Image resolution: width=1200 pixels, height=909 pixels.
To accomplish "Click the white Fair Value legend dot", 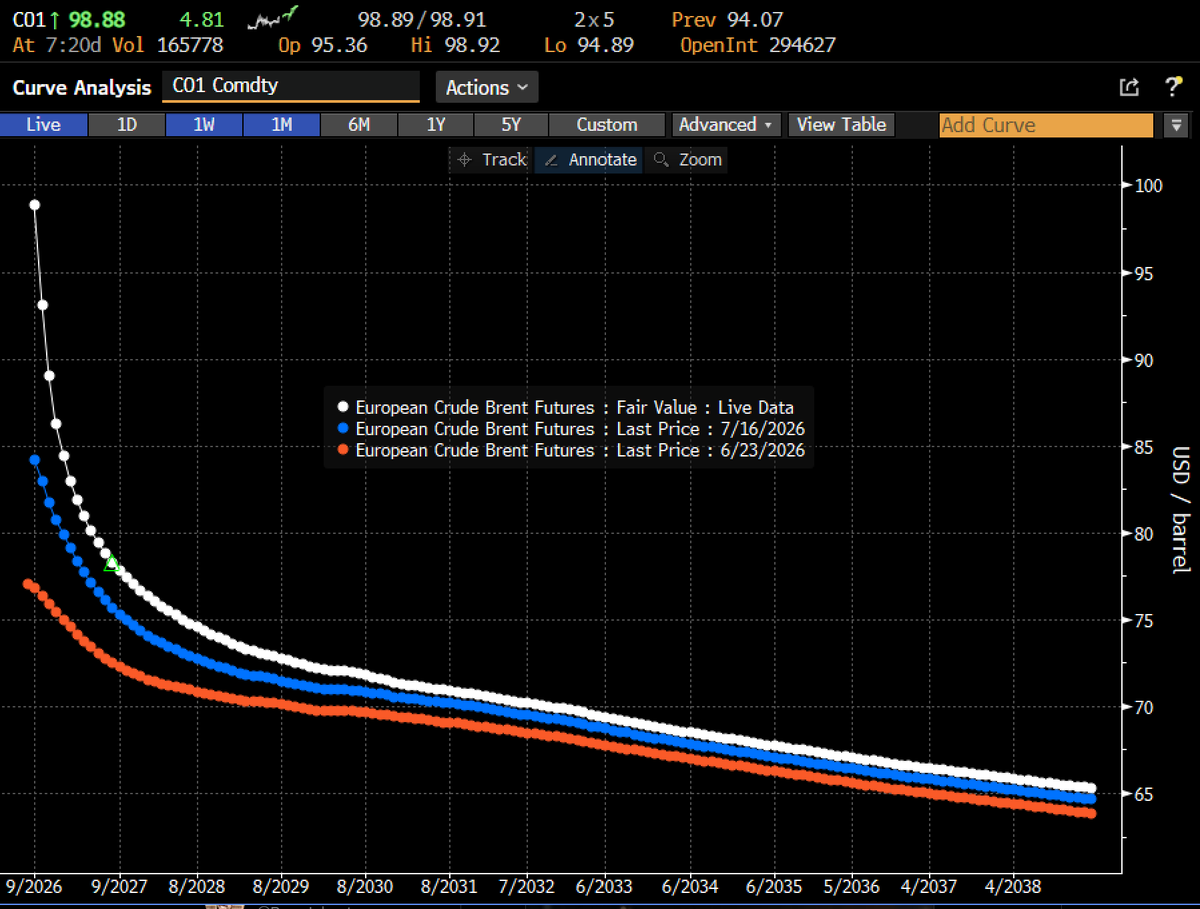I will [343, 407].
